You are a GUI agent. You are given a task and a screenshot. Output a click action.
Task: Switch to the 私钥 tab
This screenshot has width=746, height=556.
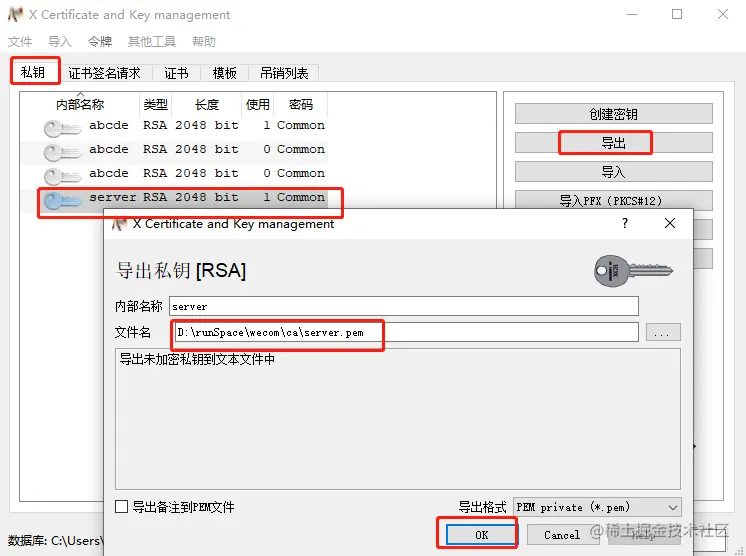click(x=35, y=72)
